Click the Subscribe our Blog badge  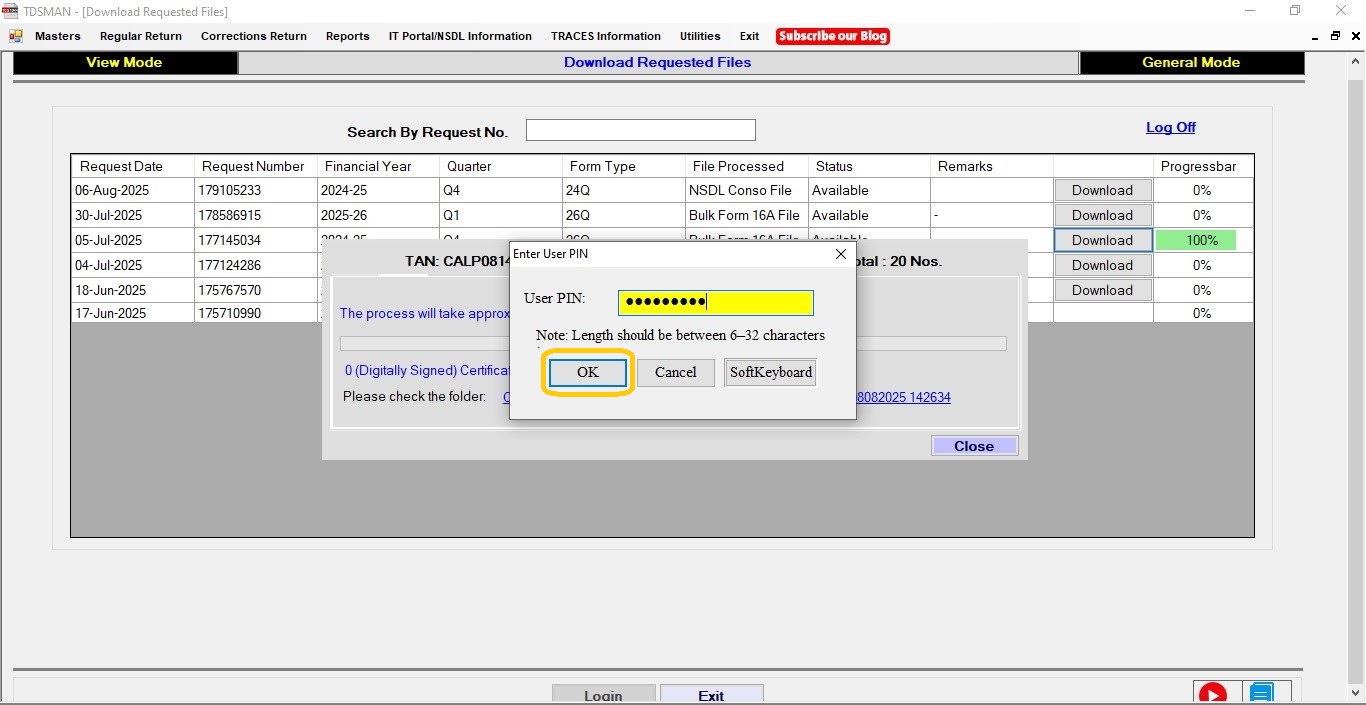[832, 36]
